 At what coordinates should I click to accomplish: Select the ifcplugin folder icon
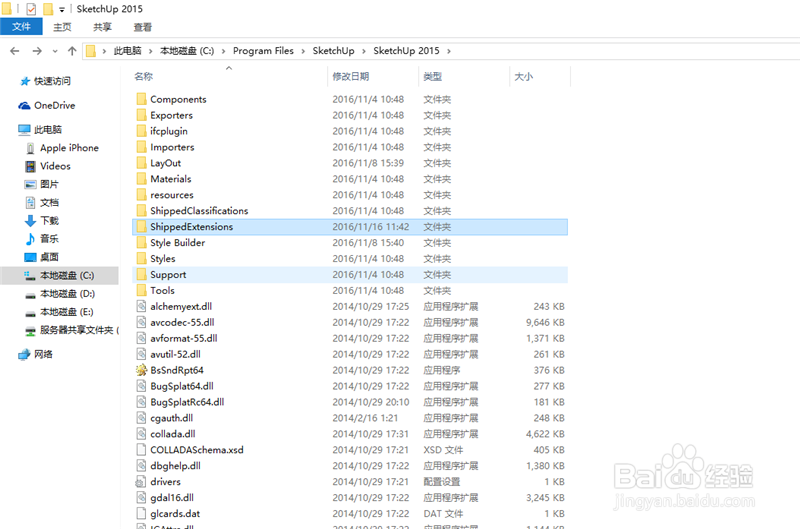[141, 131]
